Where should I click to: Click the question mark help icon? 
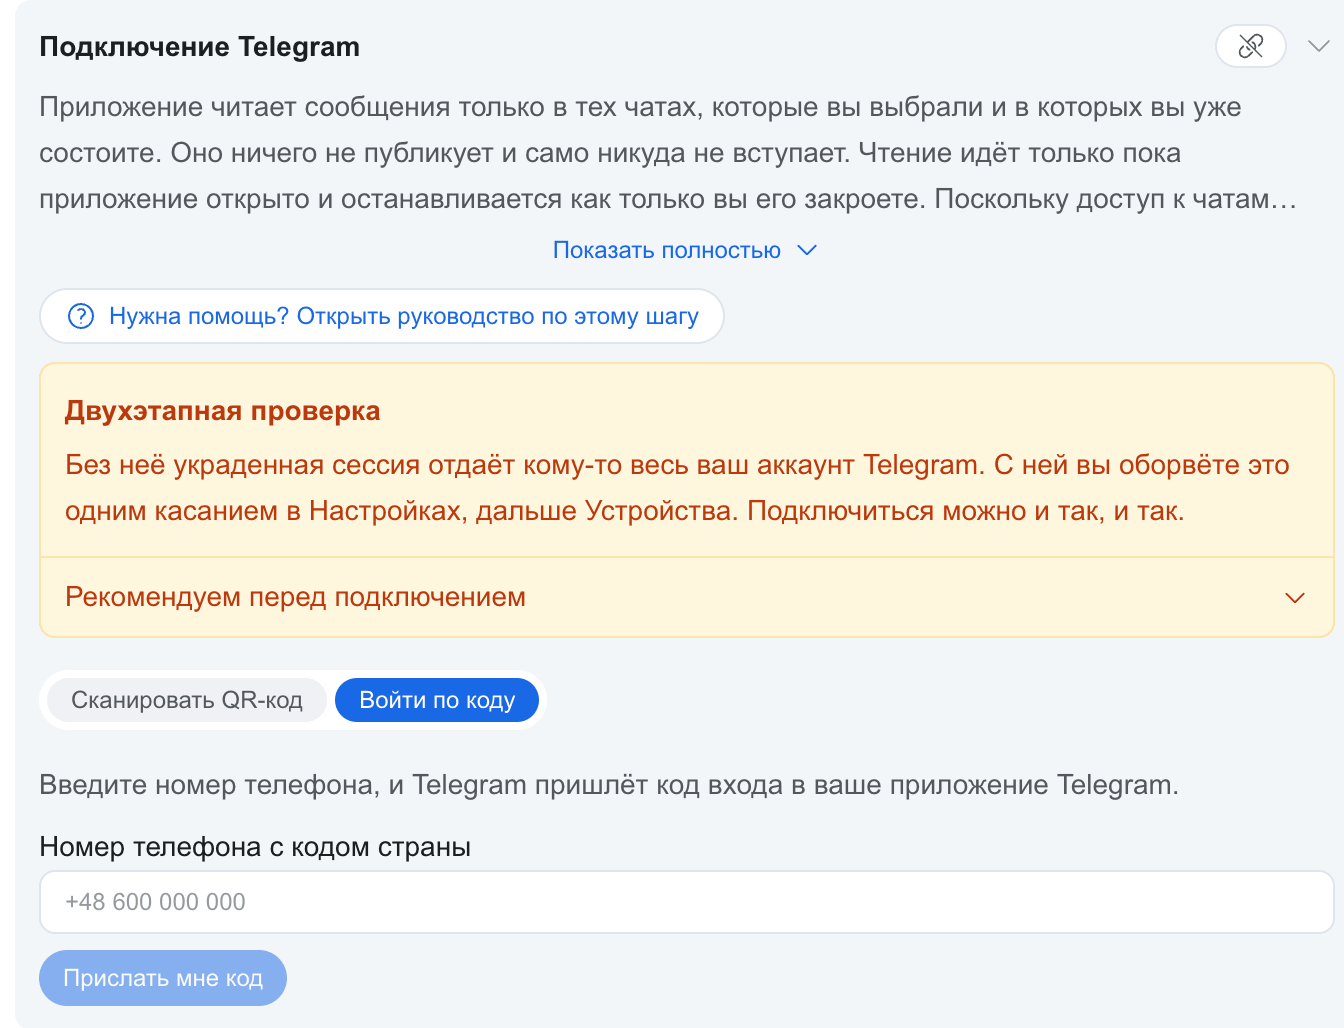[80, 316]
